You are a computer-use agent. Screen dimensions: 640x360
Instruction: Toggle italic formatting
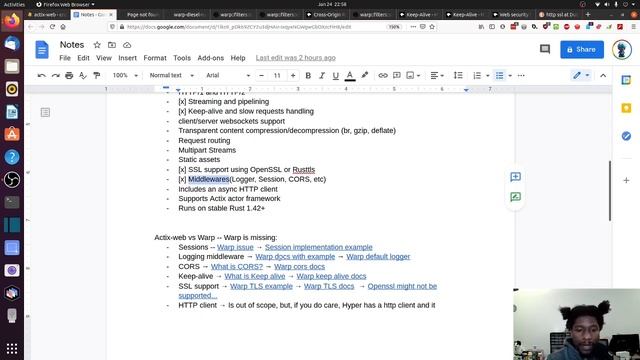point(322,76)
